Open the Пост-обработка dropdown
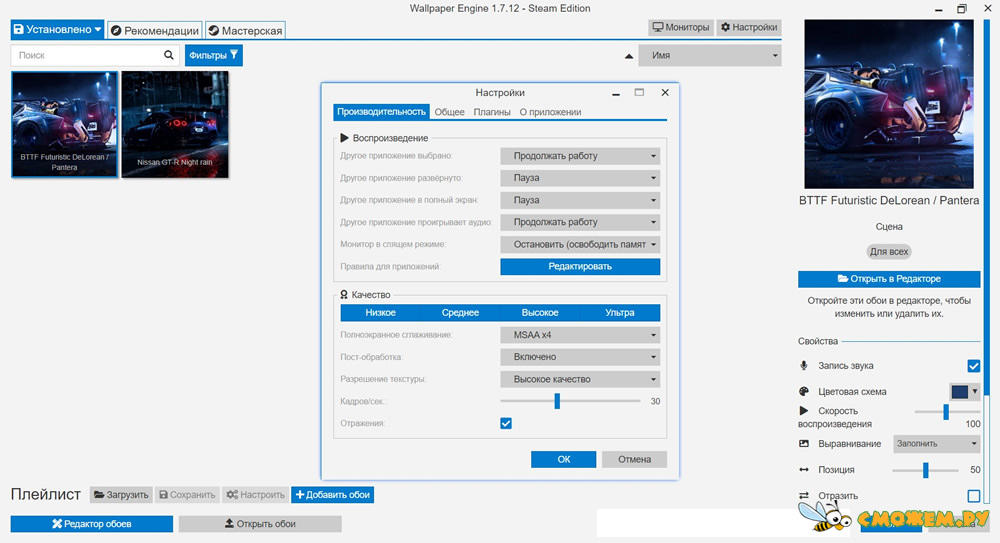 [x=580, y=357]
